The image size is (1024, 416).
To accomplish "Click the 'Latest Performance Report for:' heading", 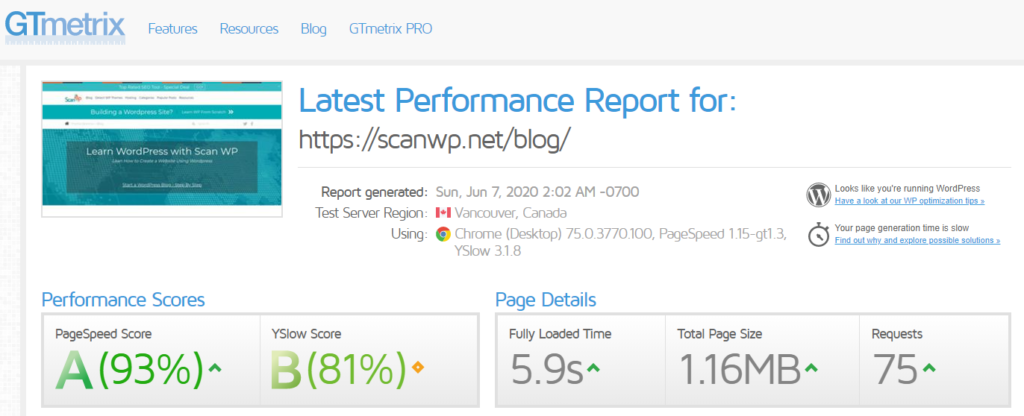I will click(x=517, y=100).
